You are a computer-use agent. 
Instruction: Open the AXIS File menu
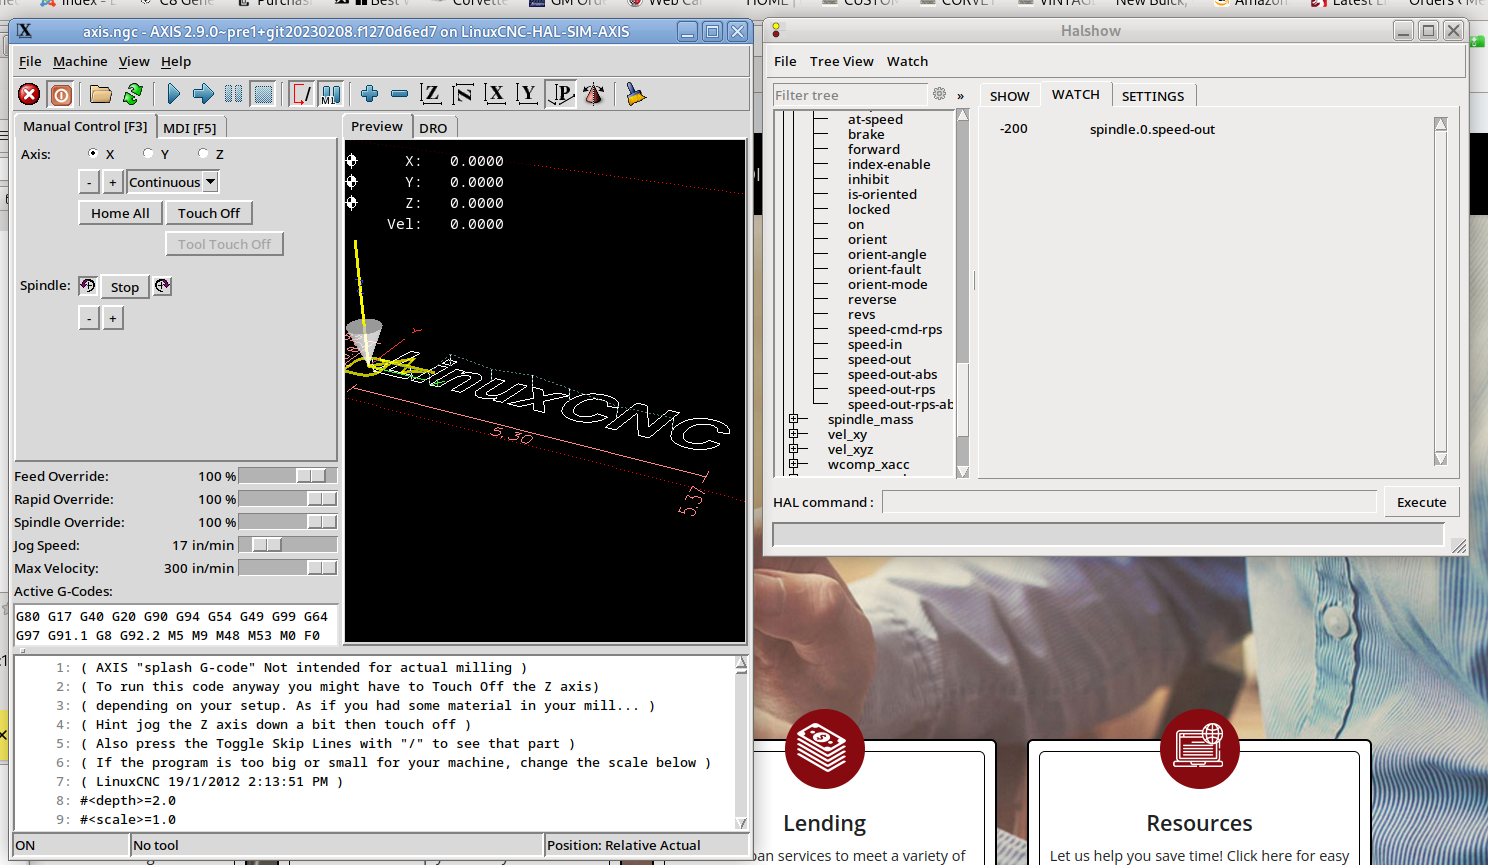coord(30,62)
